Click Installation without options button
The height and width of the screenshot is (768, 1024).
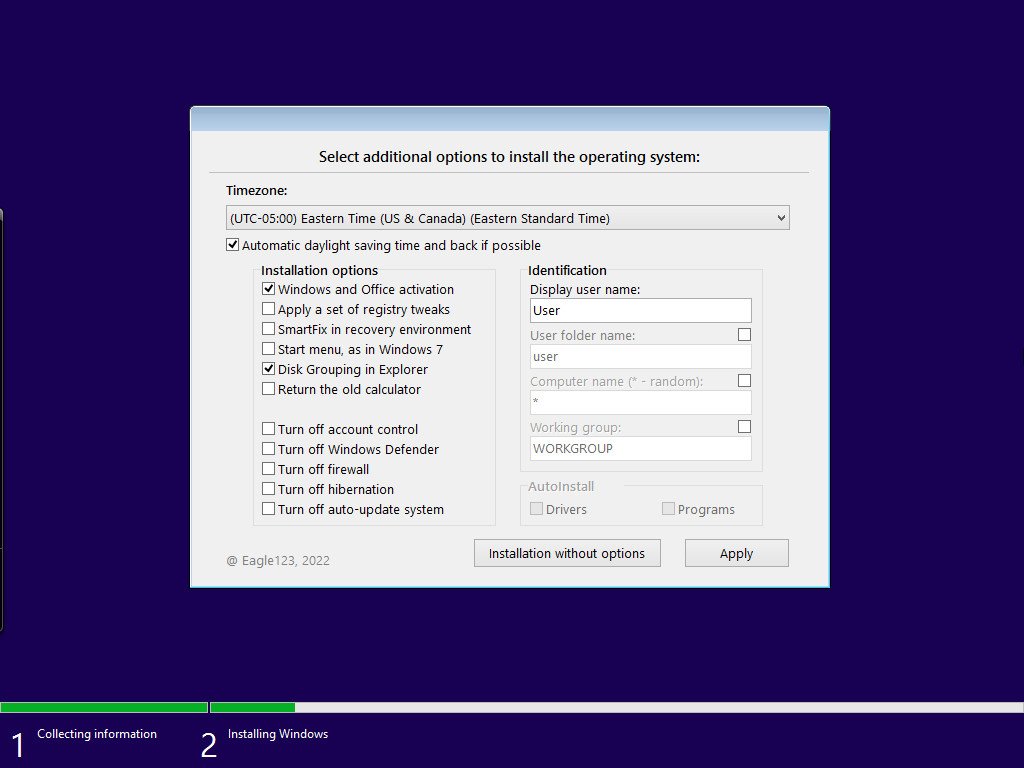click(567, 553)
